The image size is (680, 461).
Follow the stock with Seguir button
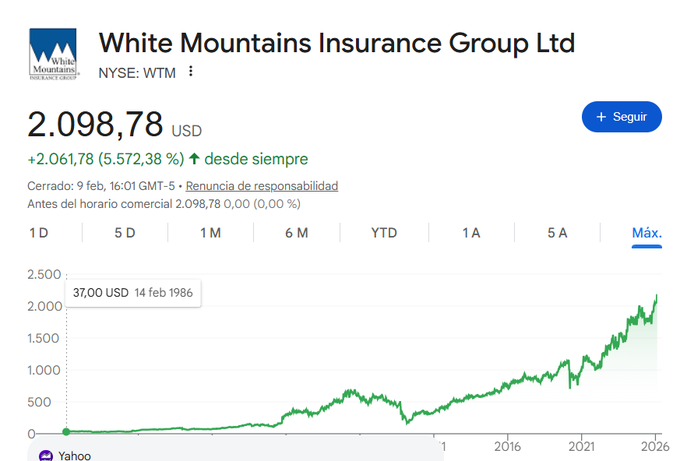point(621,117)
